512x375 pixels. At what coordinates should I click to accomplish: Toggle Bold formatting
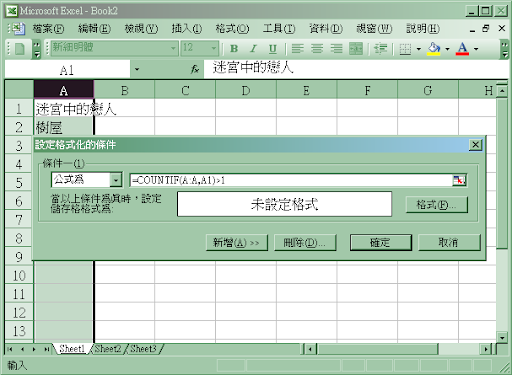[x=234, y=49]
